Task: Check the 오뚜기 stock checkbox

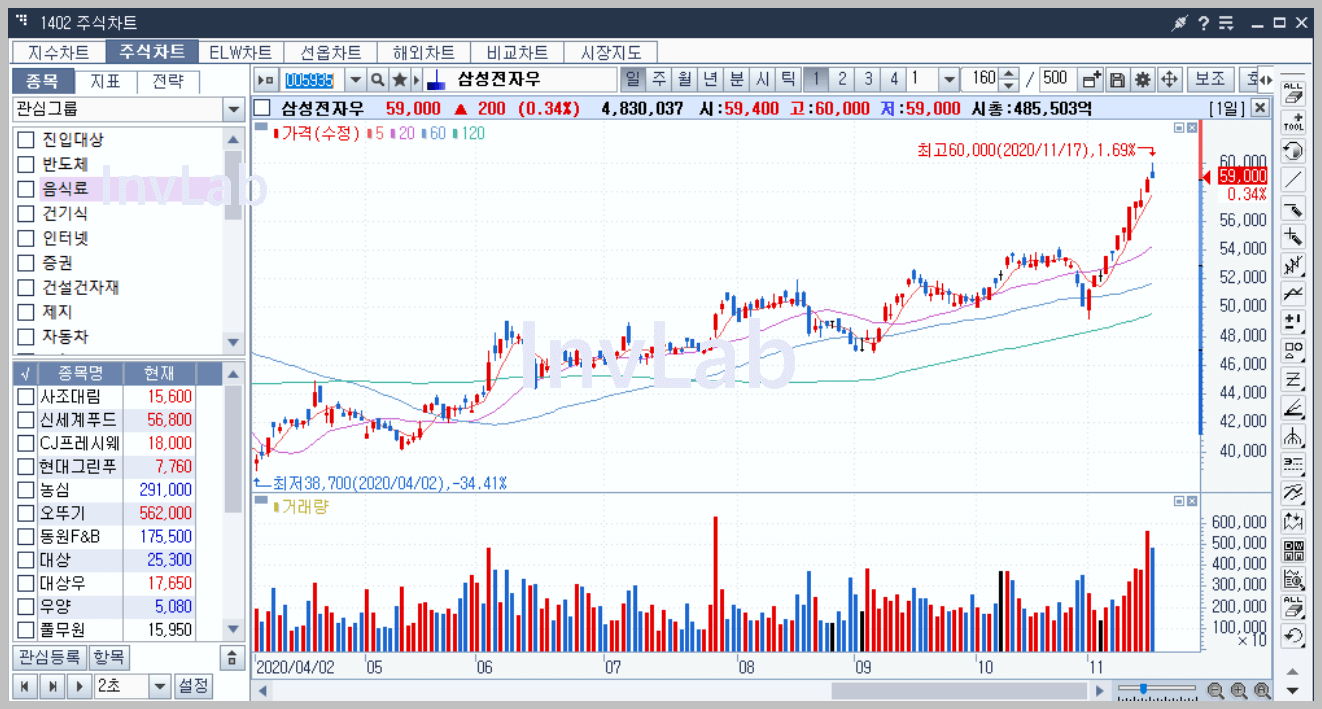Action: point(26,513)
